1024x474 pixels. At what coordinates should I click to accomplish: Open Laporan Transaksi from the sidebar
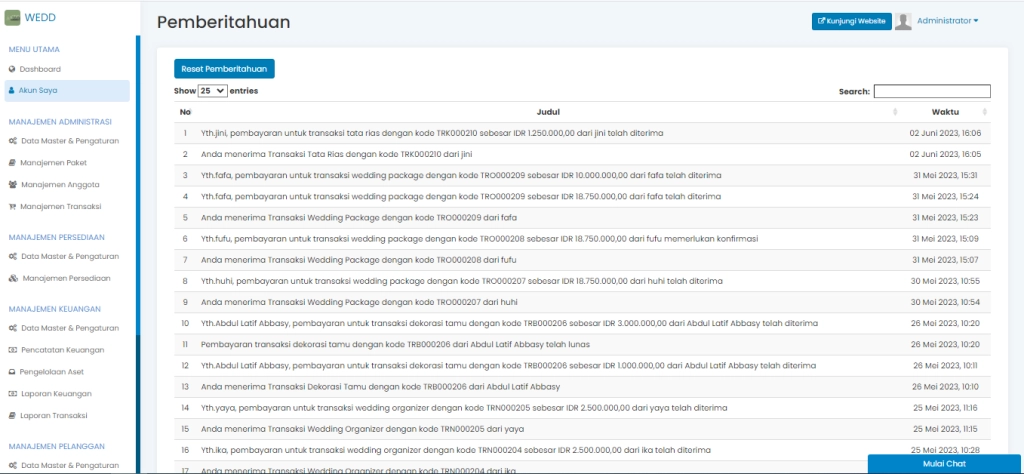click(x=55, y=415)
